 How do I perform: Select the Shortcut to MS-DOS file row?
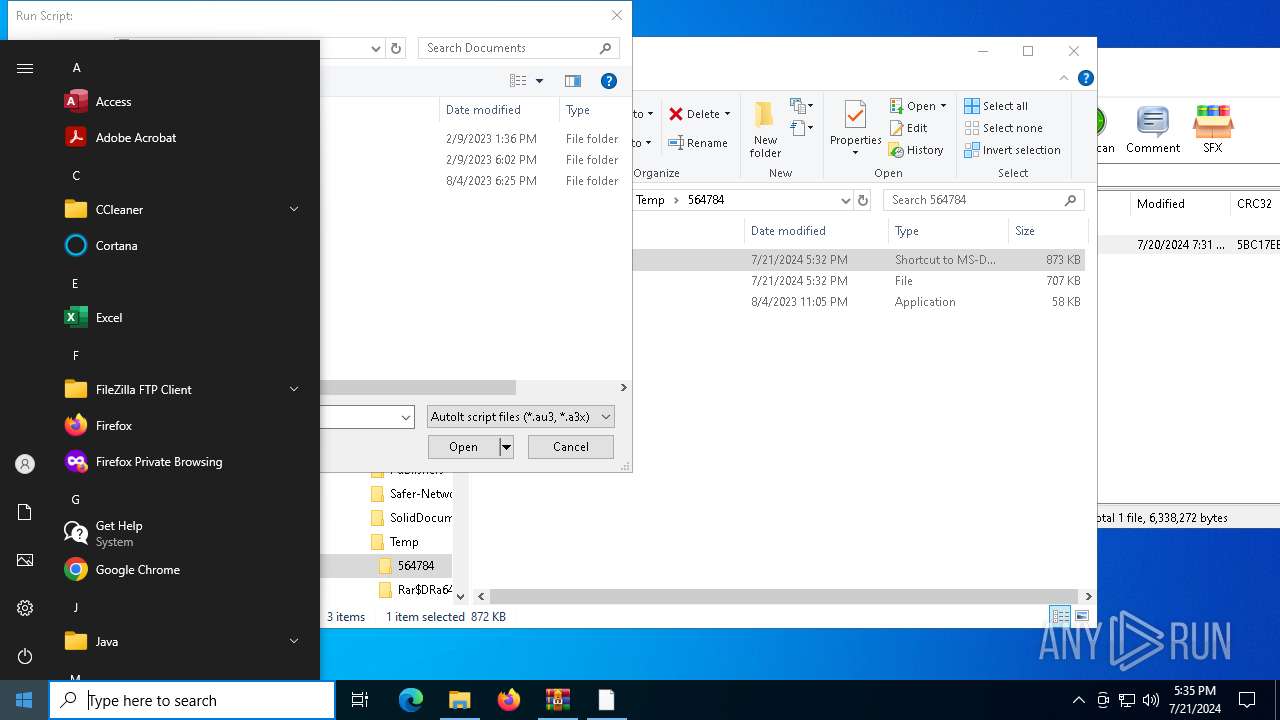pyautogui.click(x=858, y=260)
